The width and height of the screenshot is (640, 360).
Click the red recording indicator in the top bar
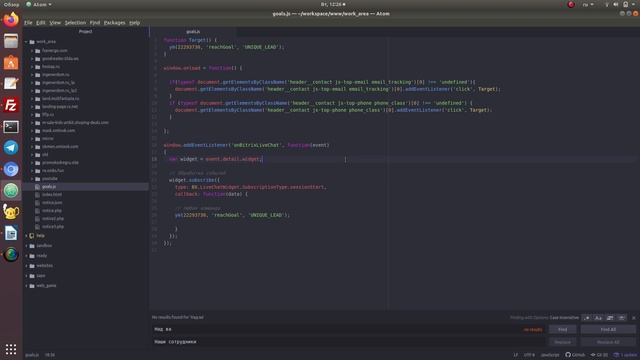pos(571,4)
